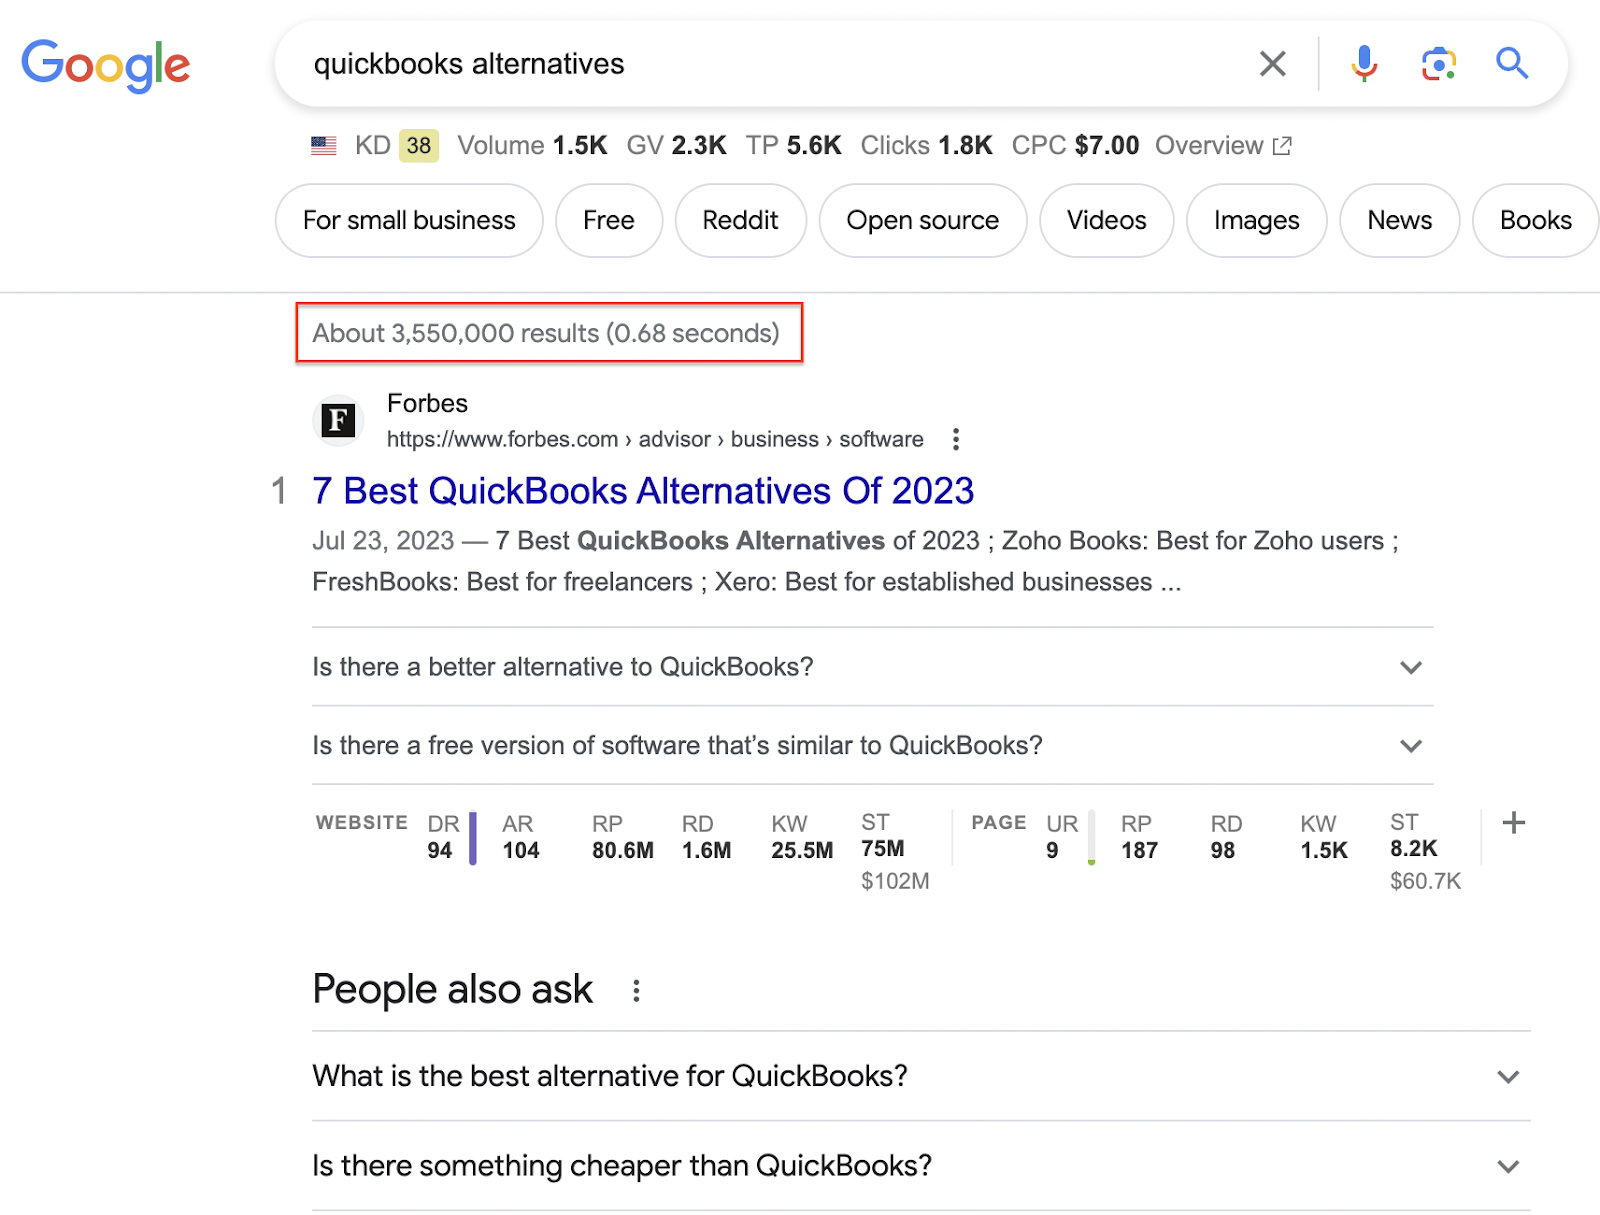Click the plus icon in metrics bar
The width and height of the screenshot is (1600, 1215).
coord(1514,823)
